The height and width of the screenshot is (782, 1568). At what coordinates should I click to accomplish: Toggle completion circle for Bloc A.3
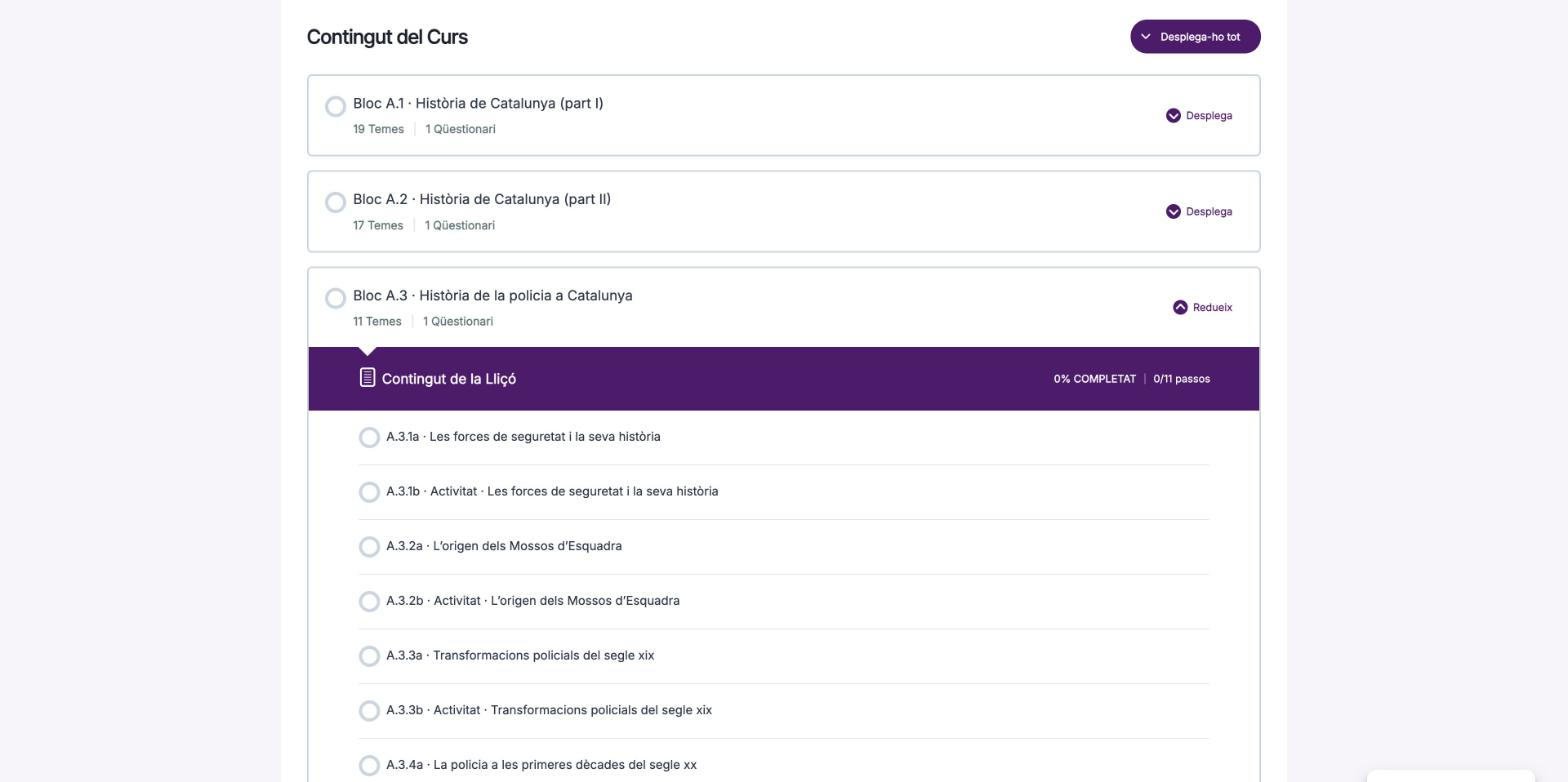coord(336,298)
